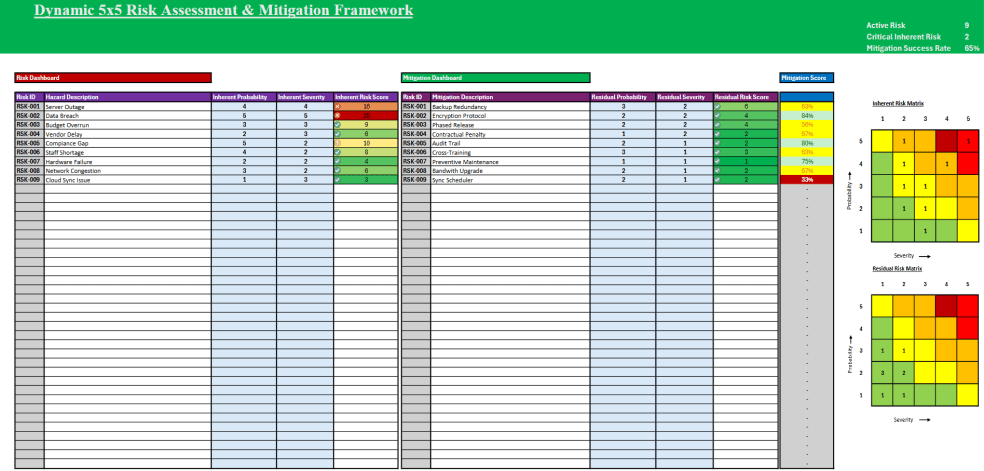Select the Hardware Failure hazard cell
This screenshot has width=984, height=471.
tap(127, 161)
